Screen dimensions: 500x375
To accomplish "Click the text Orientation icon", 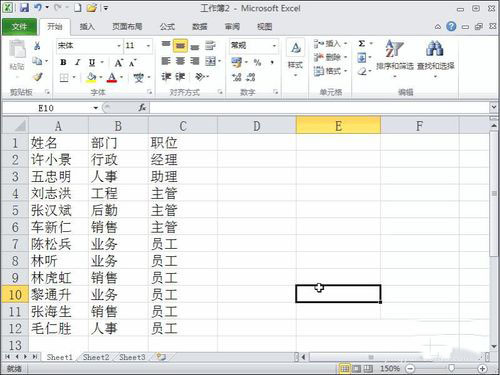I will 200,77.
